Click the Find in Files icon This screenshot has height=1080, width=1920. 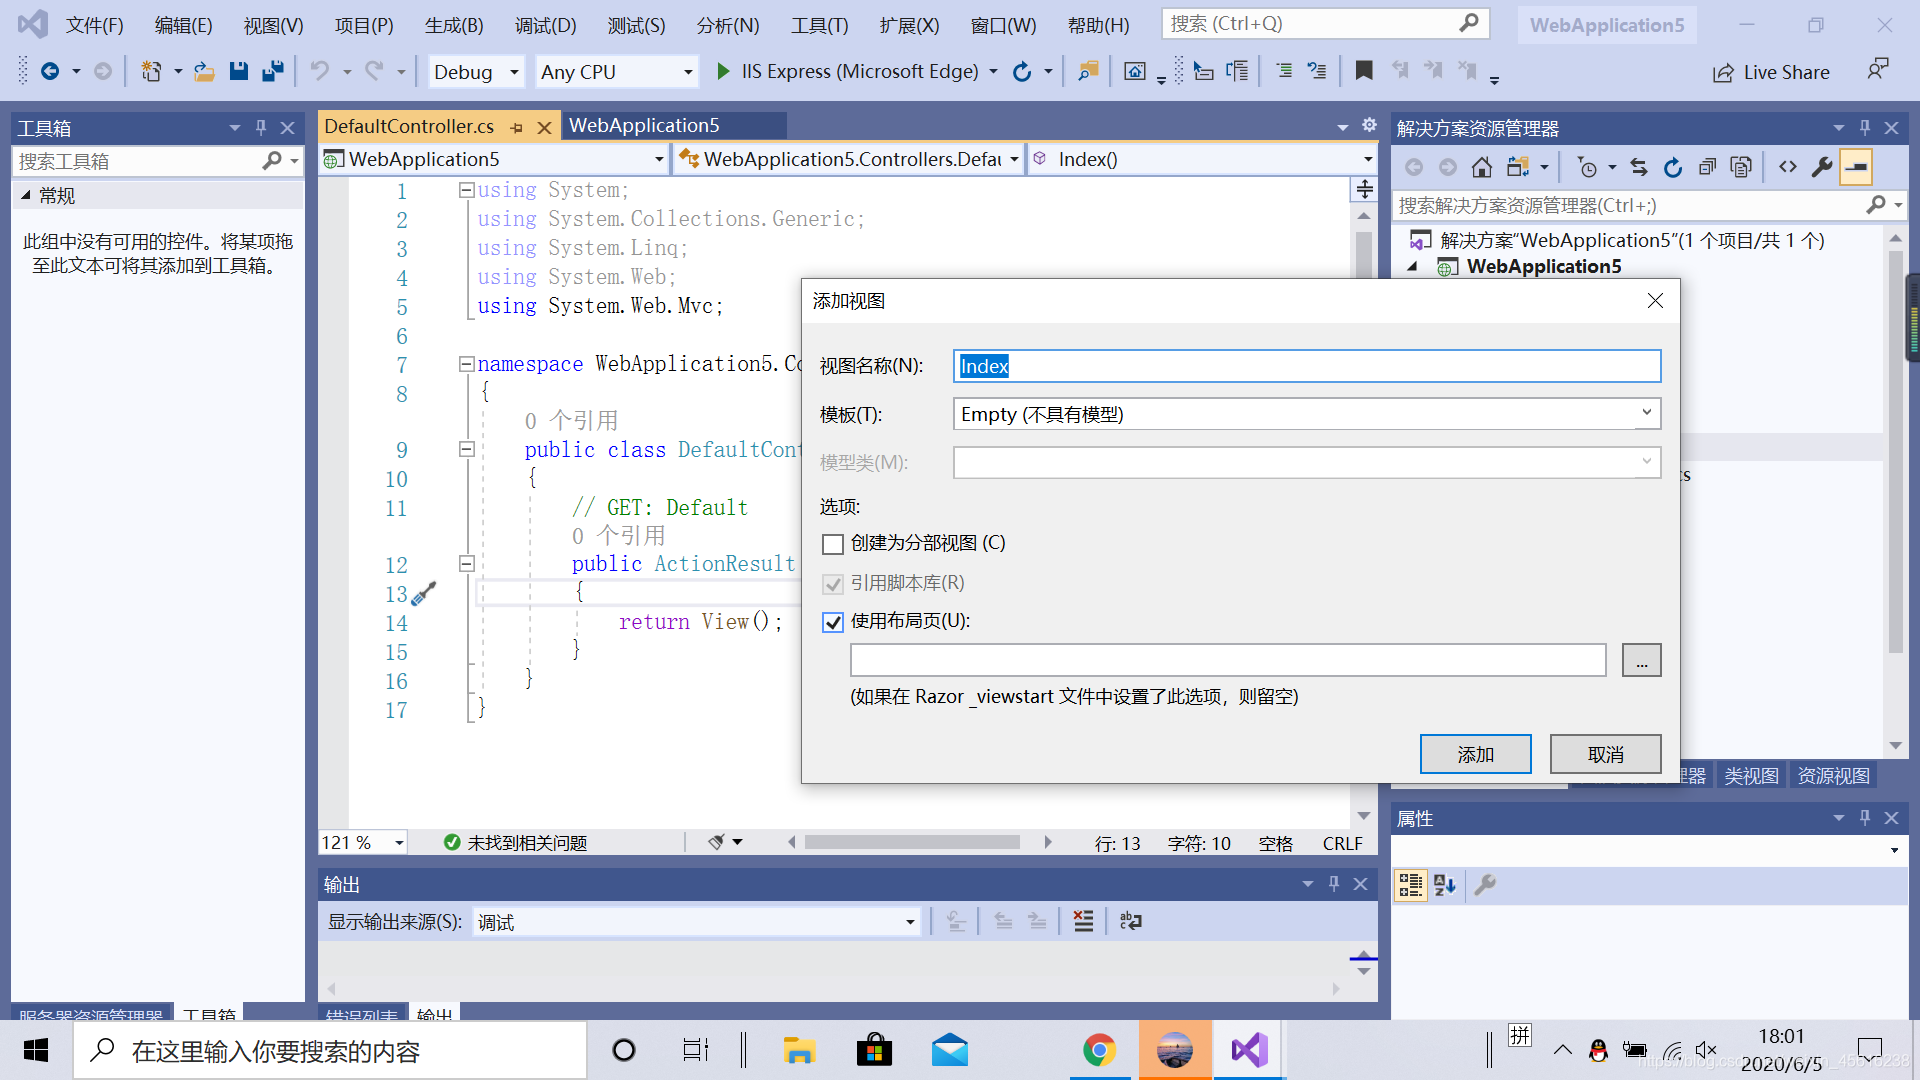[x=1088, y=71]
